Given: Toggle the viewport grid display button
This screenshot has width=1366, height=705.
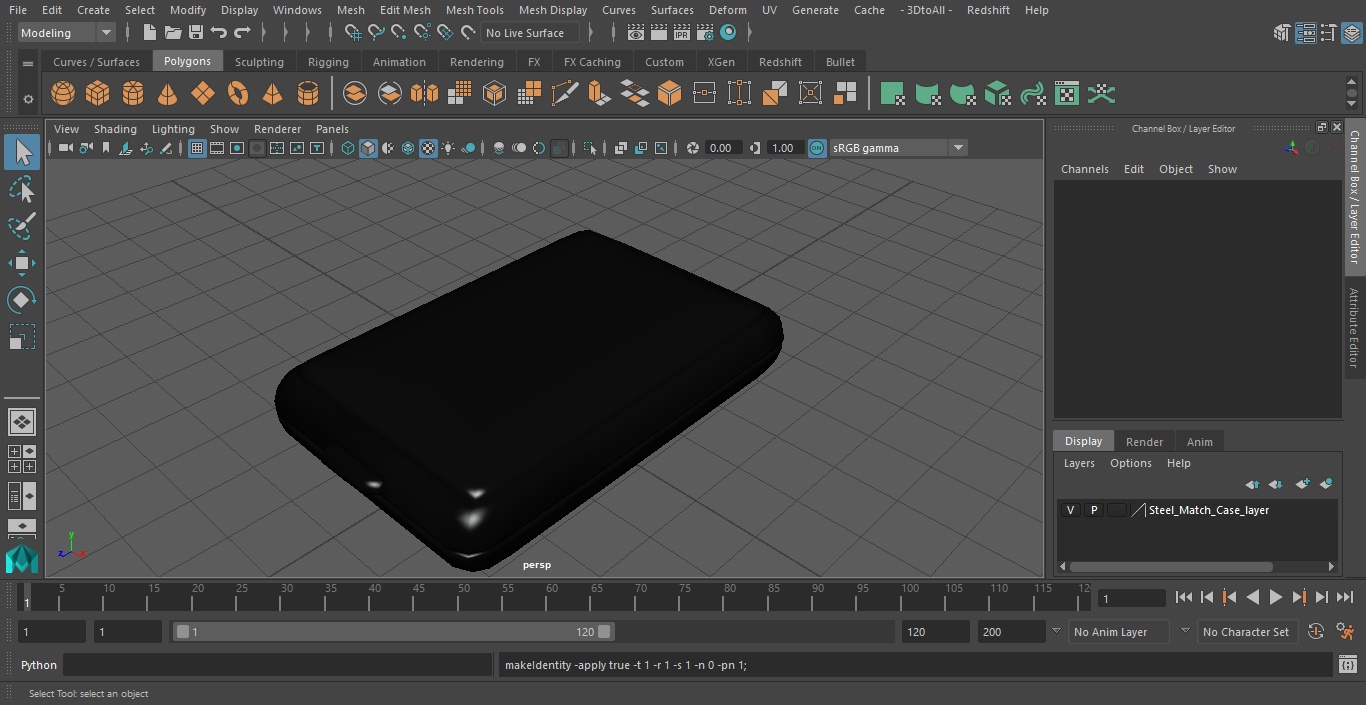Looking at the screenshot, I should [197, 148].
